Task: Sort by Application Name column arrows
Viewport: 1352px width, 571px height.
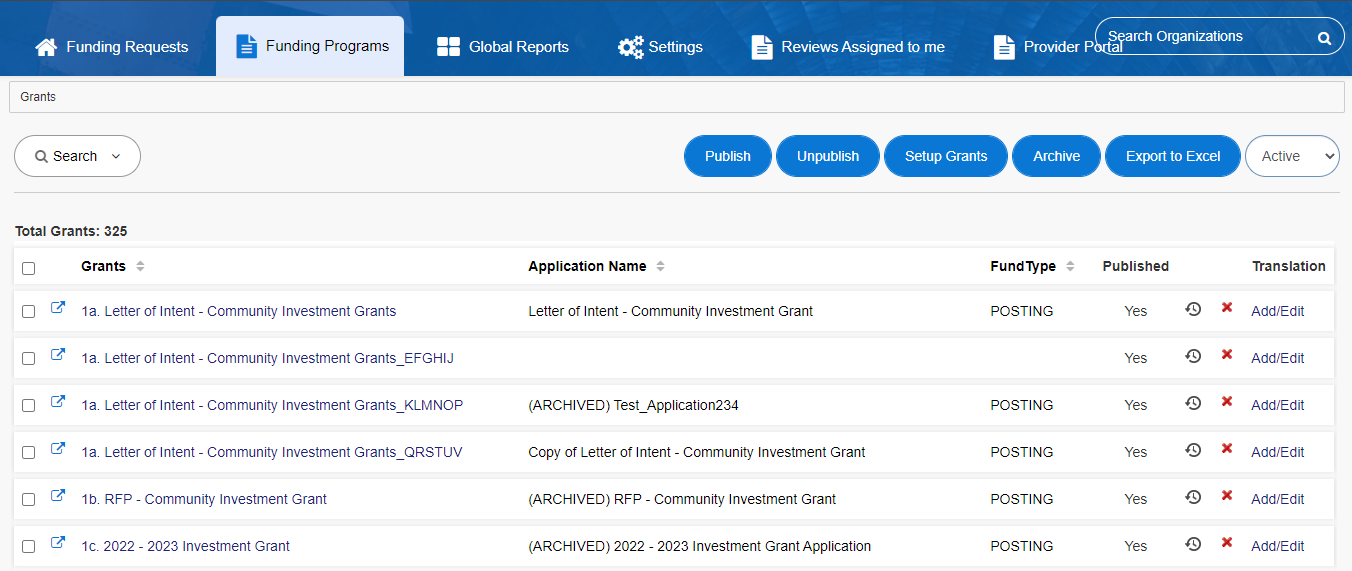Action: 660,266
